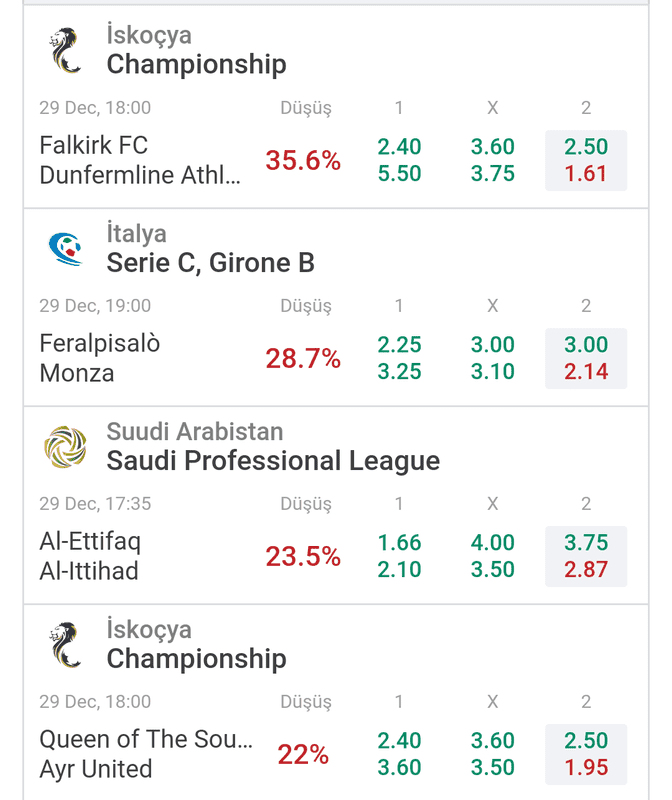Tap the Championship logo above Queen of The South
The height and width of the screenshot is (800, 672).
click(x=65, y=644)
